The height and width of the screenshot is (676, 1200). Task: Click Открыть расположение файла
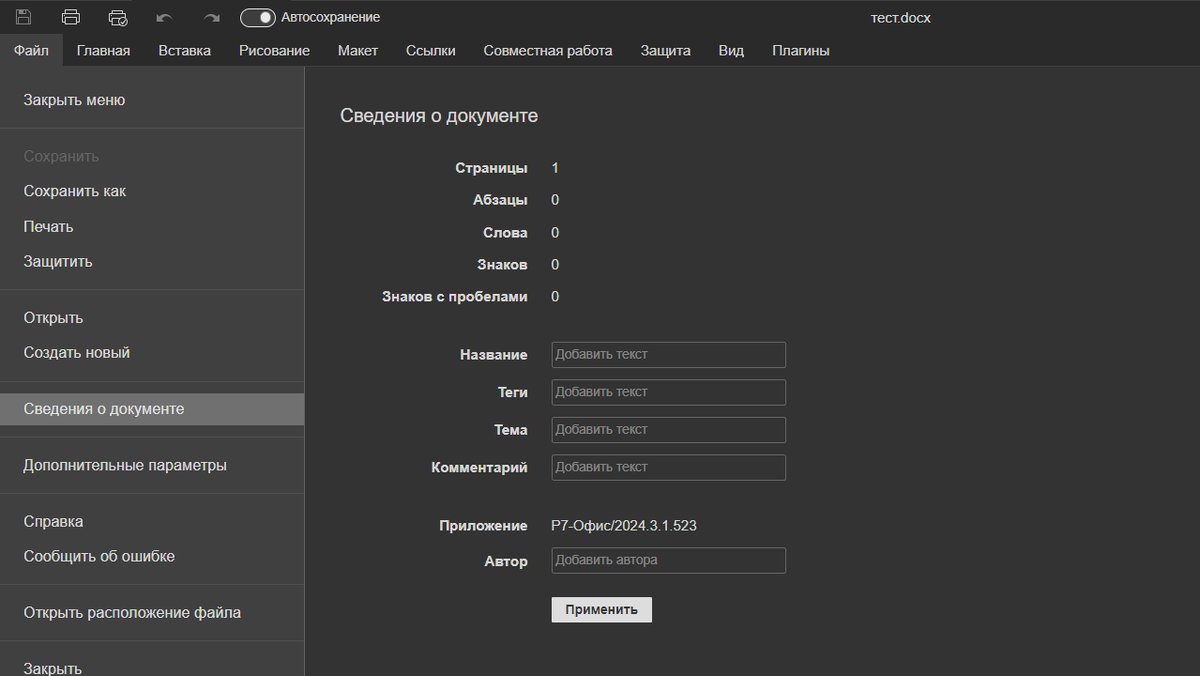pyautogui.click(x=152, y=613)
